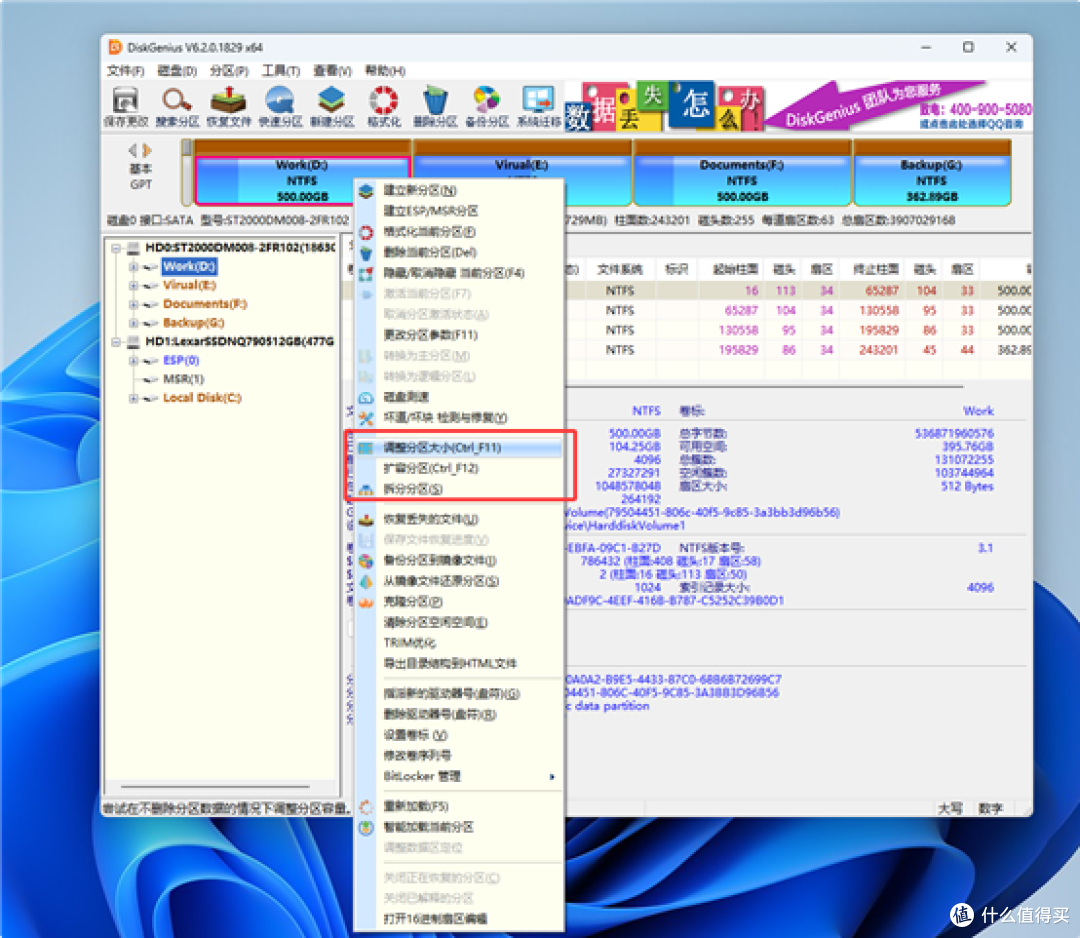Click the 文件系统 column header in partition table
Screen dimensions: 1080x938
[620, 269]
